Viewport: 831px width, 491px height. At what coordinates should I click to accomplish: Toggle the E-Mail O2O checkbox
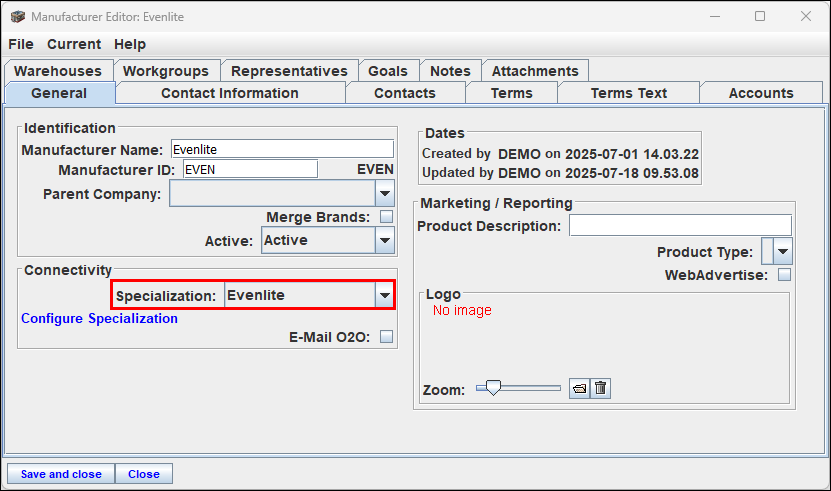[x=386, y=337]
